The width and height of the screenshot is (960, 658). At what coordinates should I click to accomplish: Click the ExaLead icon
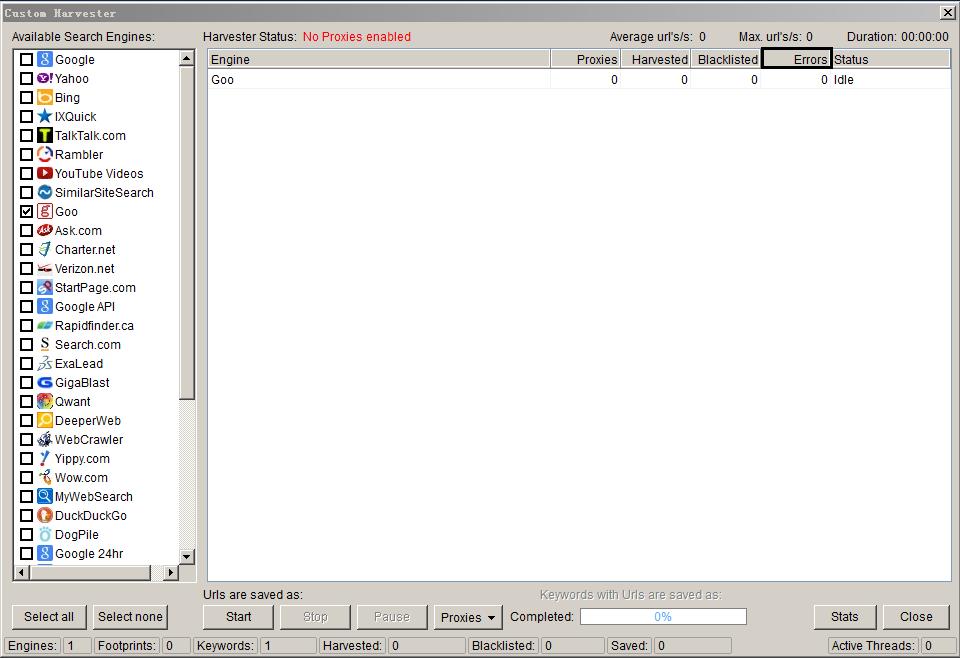(x=45, y=363)
